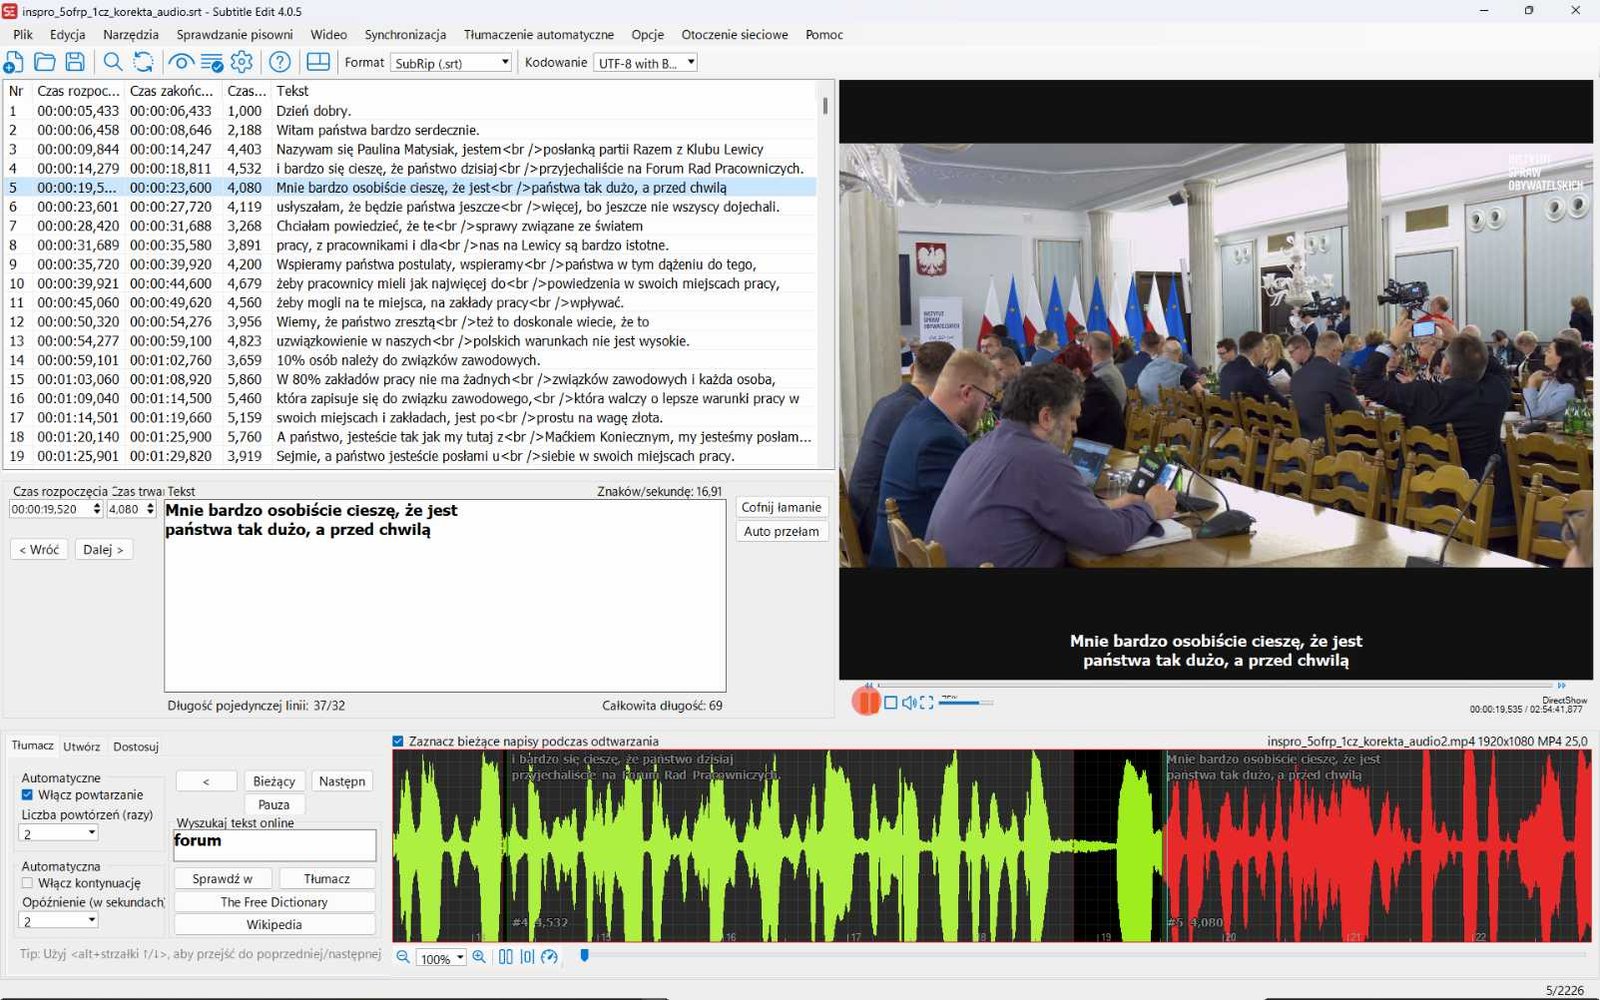Open the Kodowanie UTF-8 encoding dropdown
This screenshot has width=1600, height=1000.
coord(645,63)
